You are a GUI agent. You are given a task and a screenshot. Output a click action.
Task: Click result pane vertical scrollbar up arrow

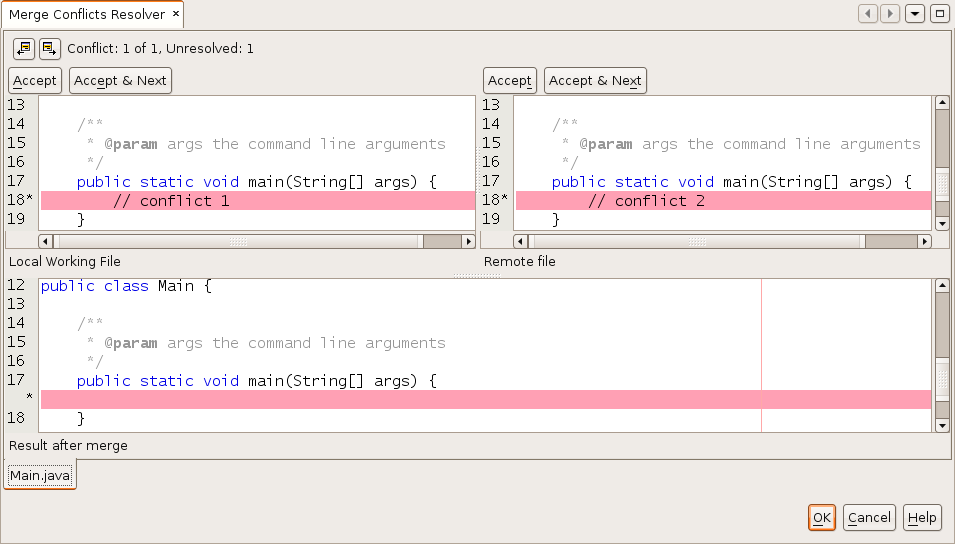(x=942, y=286)
